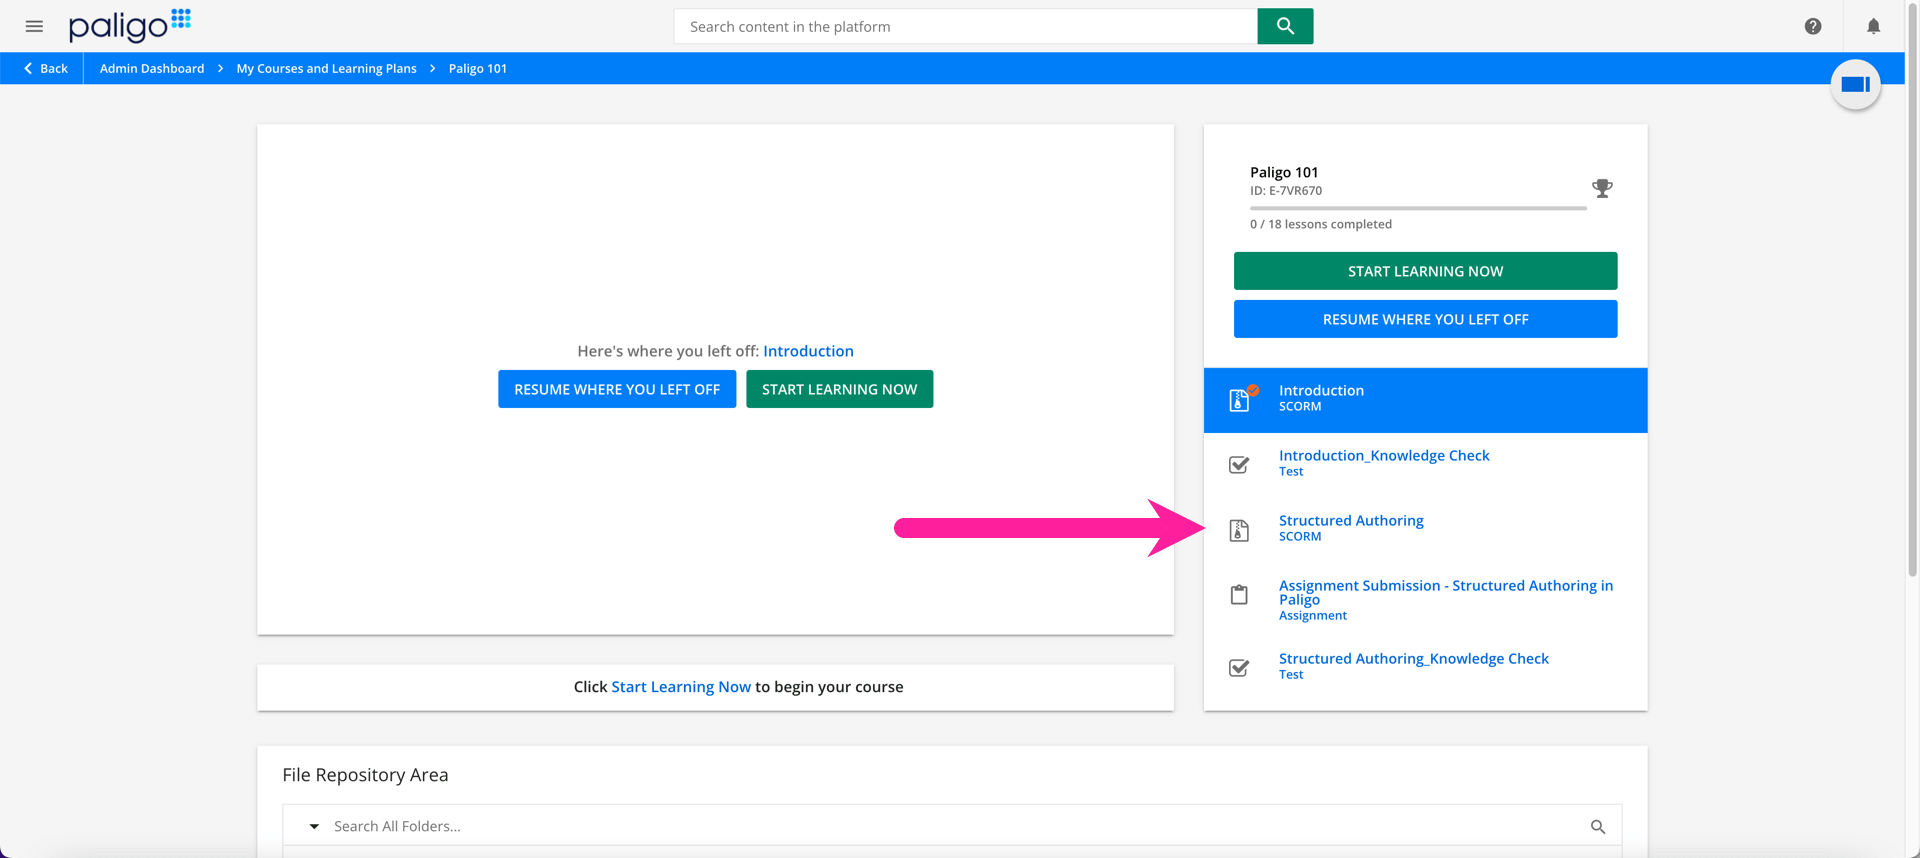This screenshot has width=1920, height=858.
Task: Click START LEARNING NOW in the player area
Action: coord(839,389)
